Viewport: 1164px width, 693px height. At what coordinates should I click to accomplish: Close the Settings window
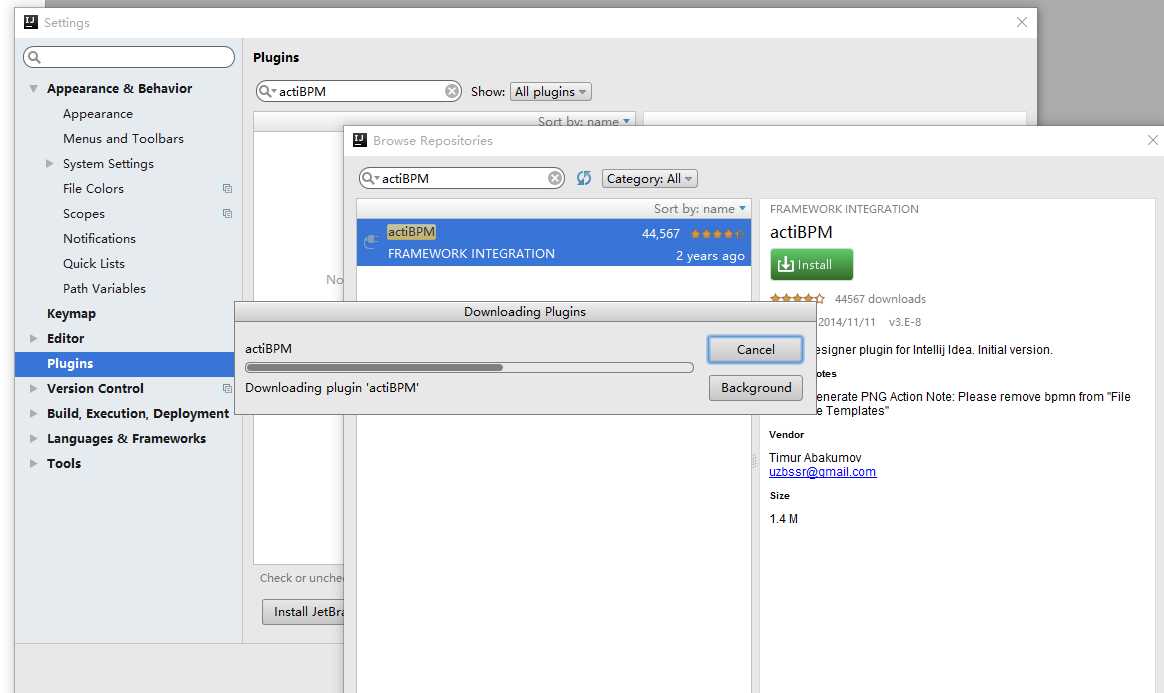coord(1021,22)
